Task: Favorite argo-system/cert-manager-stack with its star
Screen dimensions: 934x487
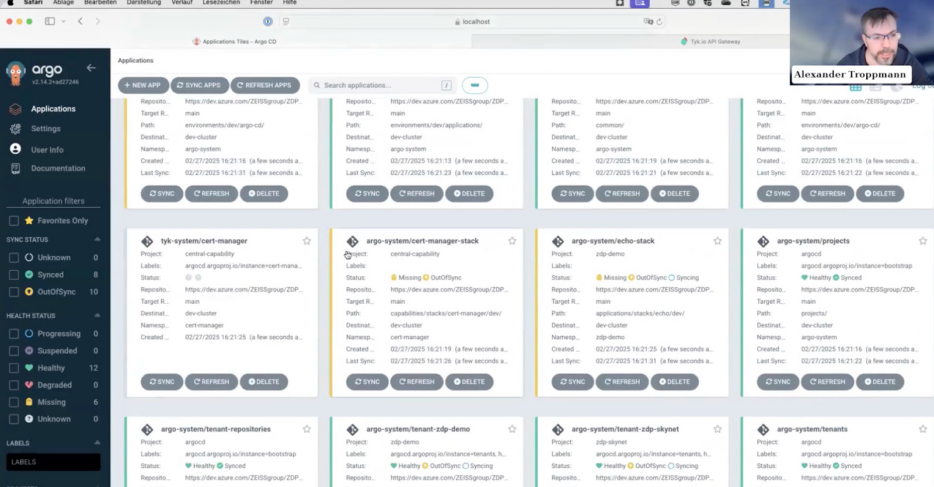Action: 512,241
